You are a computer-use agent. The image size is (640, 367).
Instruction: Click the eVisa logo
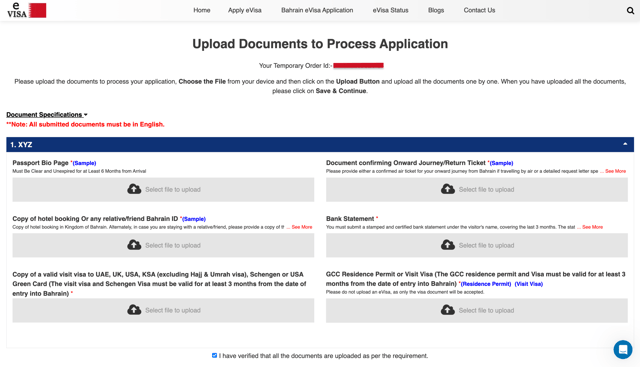click(x=27, y=10)
